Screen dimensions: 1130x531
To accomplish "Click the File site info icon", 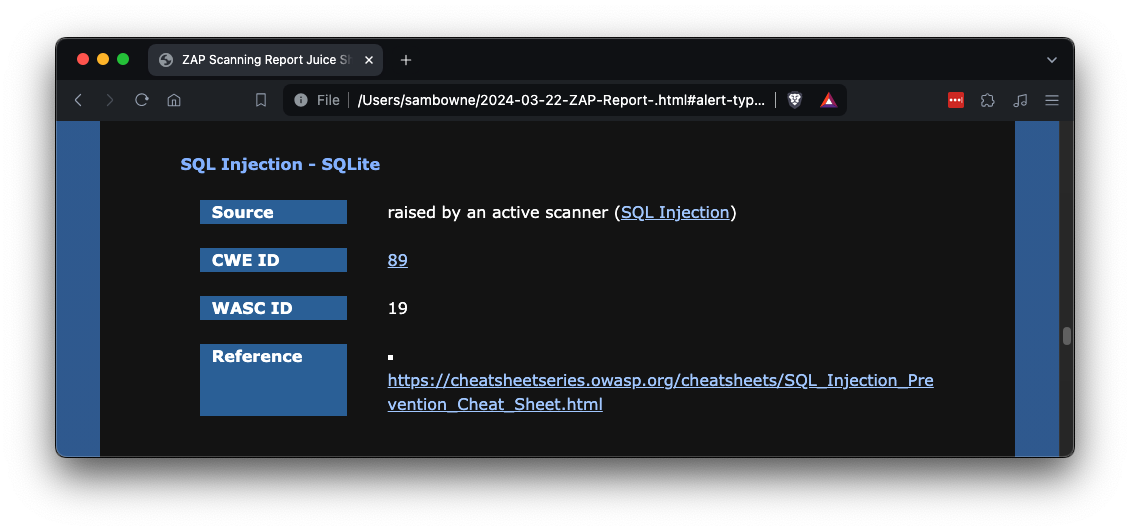I will pos(301,100).
